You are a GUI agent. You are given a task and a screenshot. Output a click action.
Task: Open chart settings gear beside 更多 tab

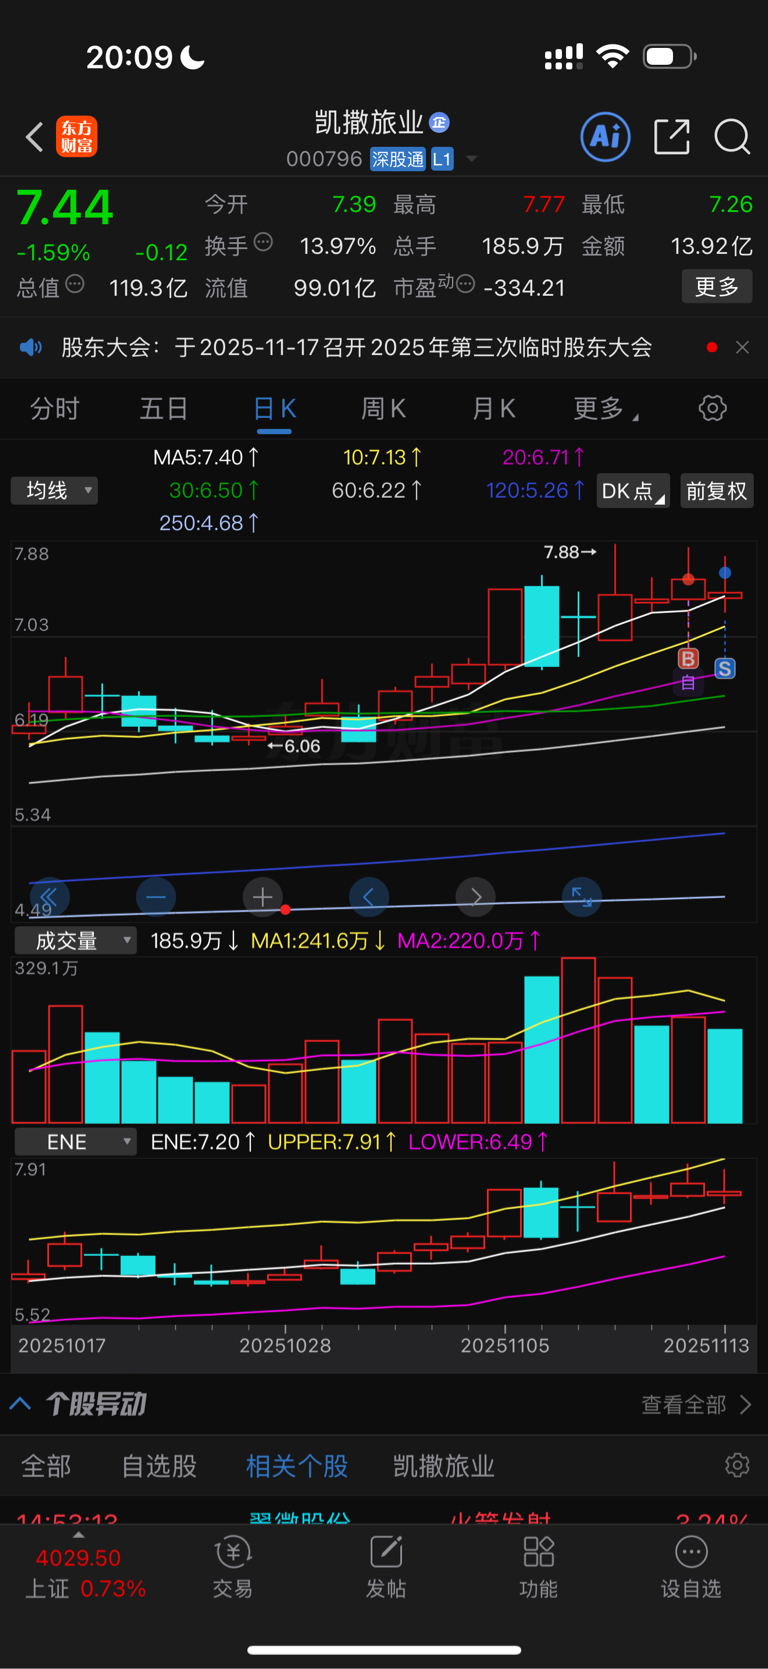point(712,408)
